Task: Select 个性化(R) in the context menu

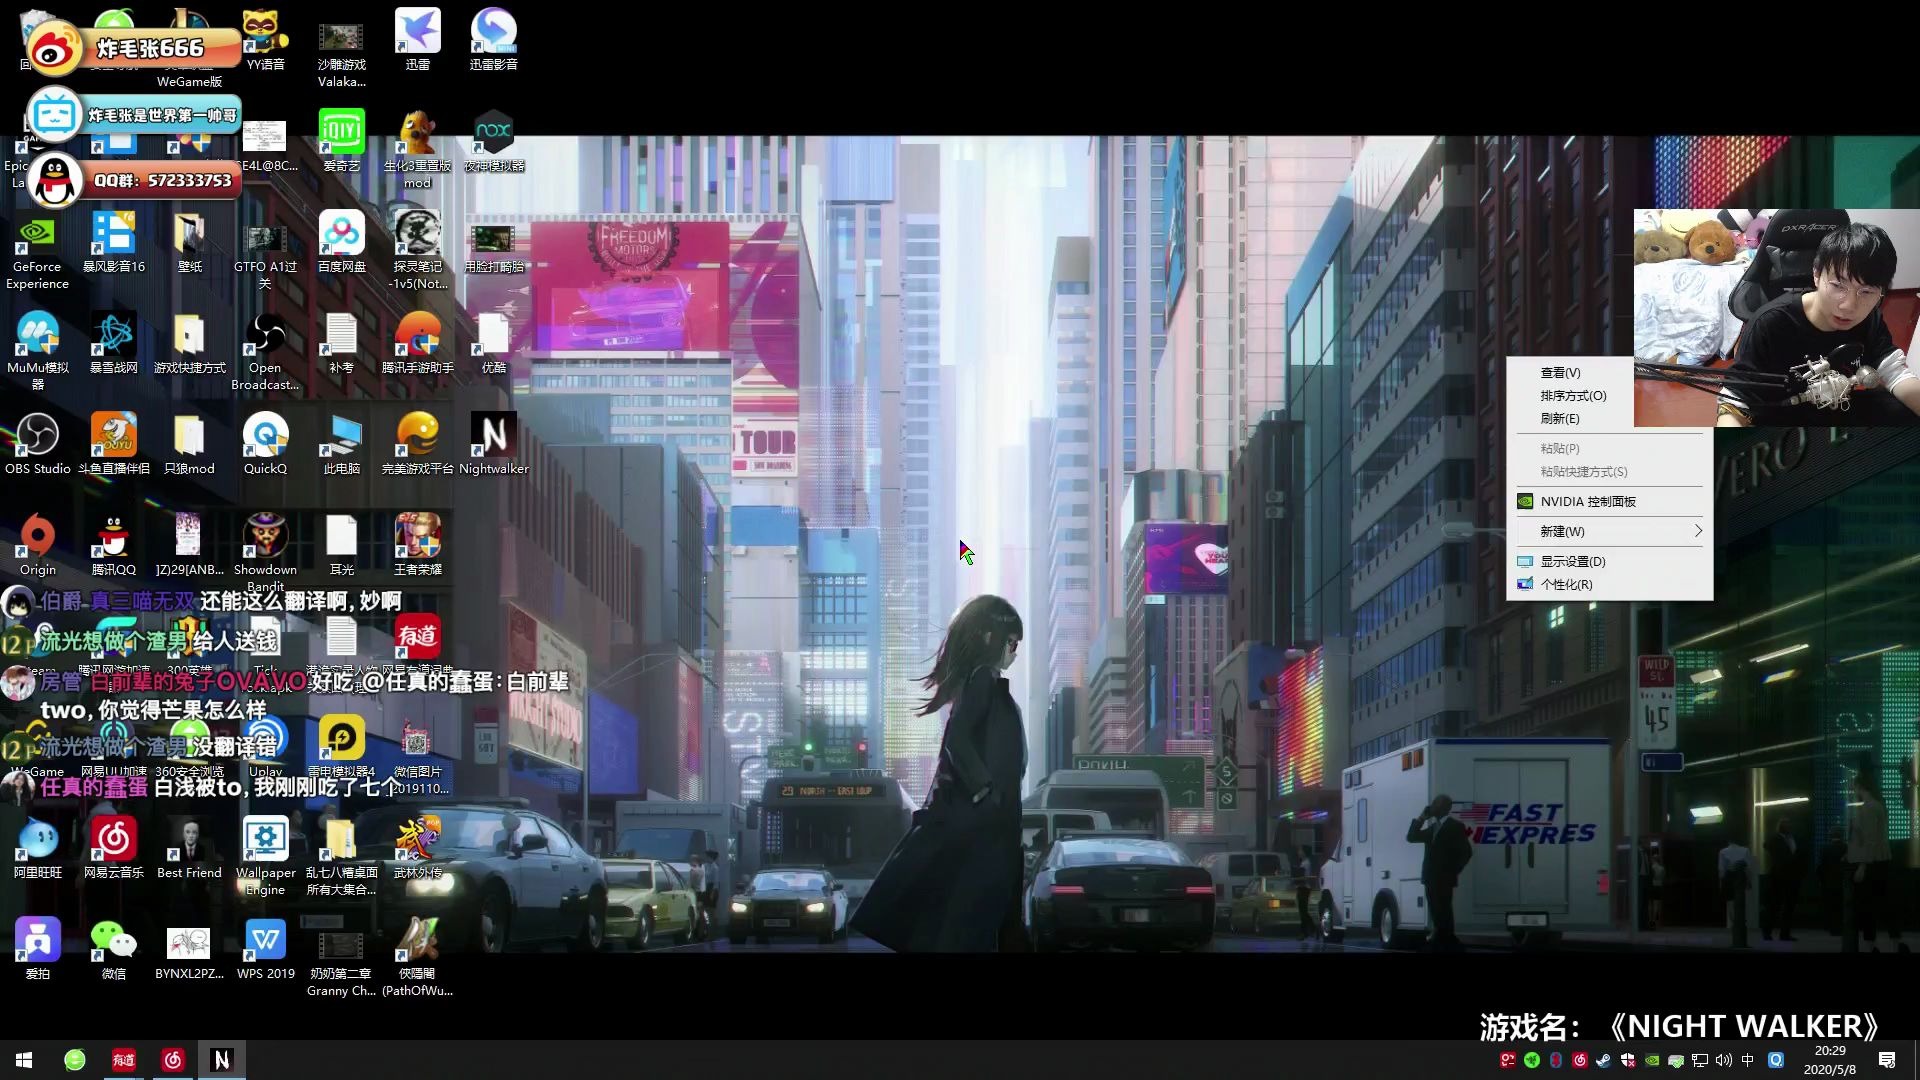Action: tap(1609, 584)
